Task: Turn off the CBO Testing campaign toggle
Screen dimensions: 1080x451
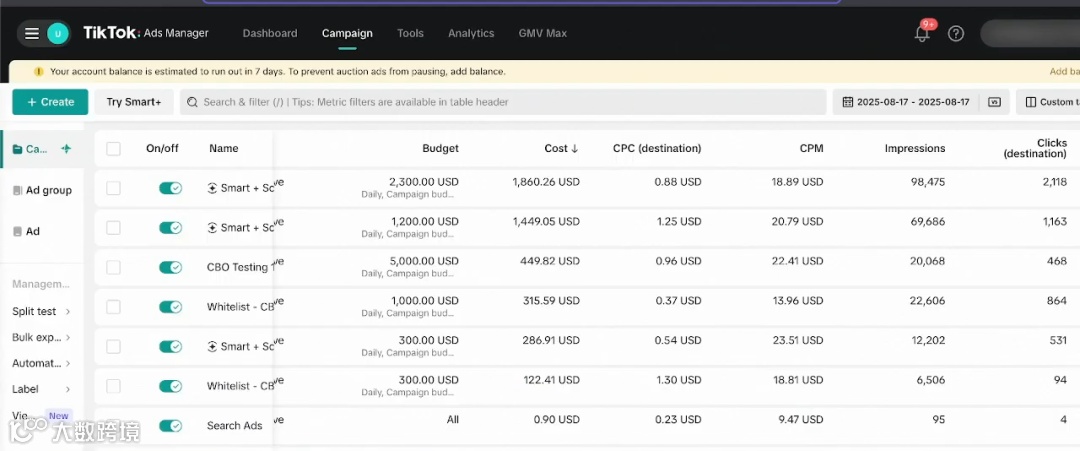Action: click(170, 267)
